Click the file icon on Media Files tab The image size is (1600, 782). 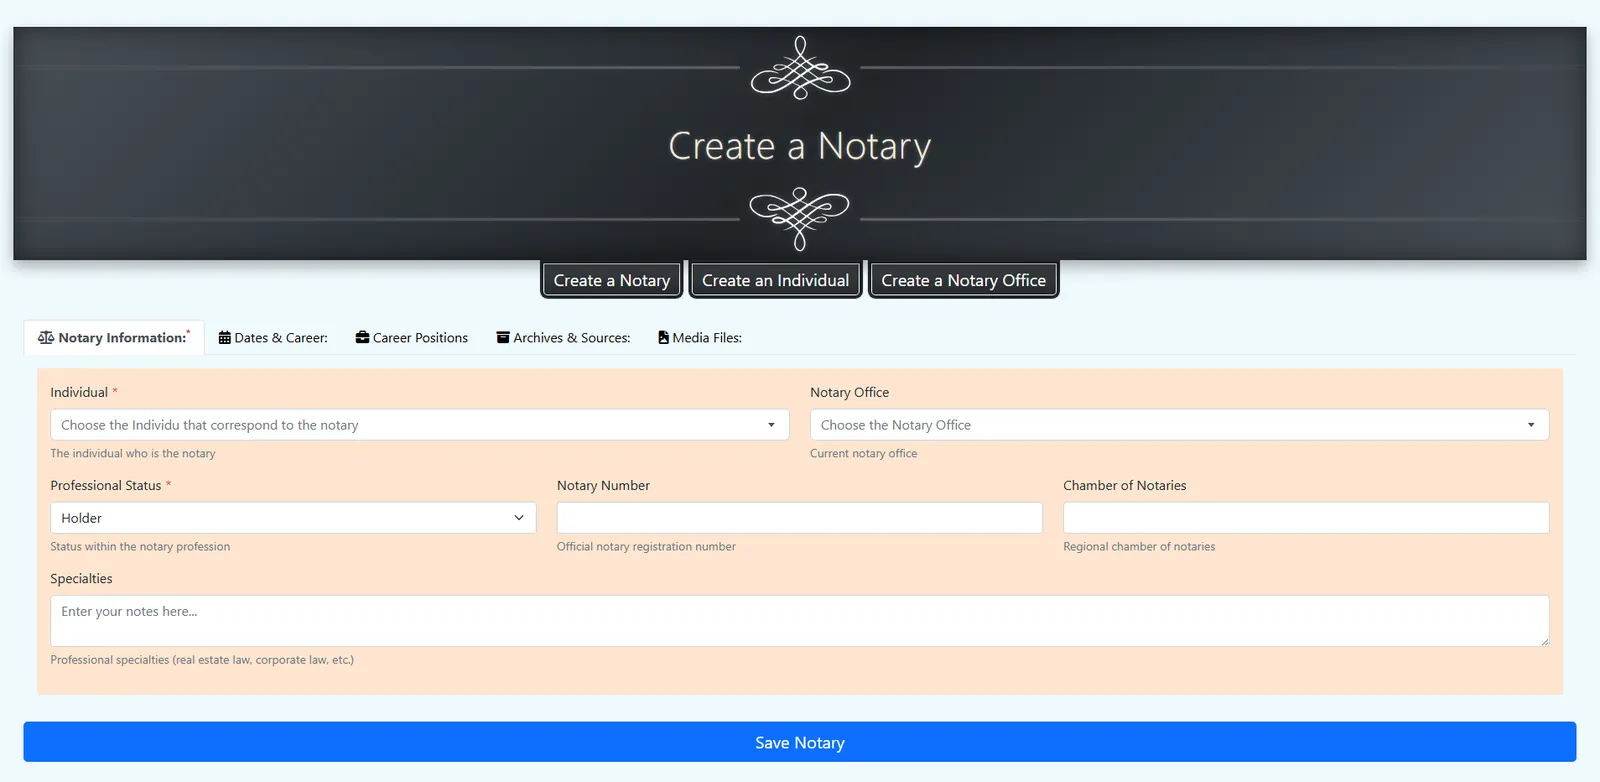coord(663,338)
